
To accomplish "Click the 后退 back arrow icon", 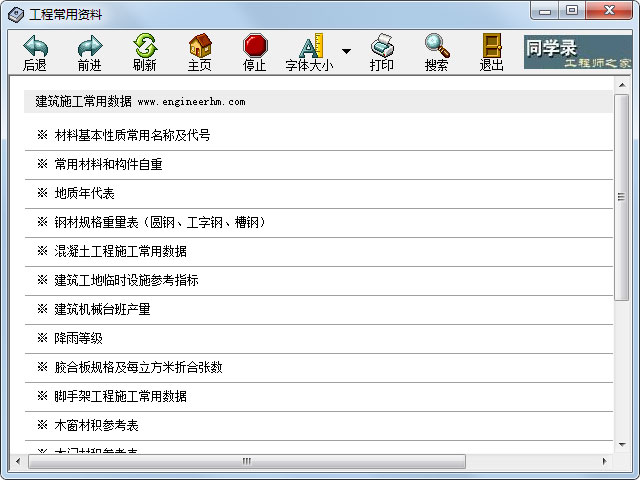I will pyautogui.click(x=35, y=46).
